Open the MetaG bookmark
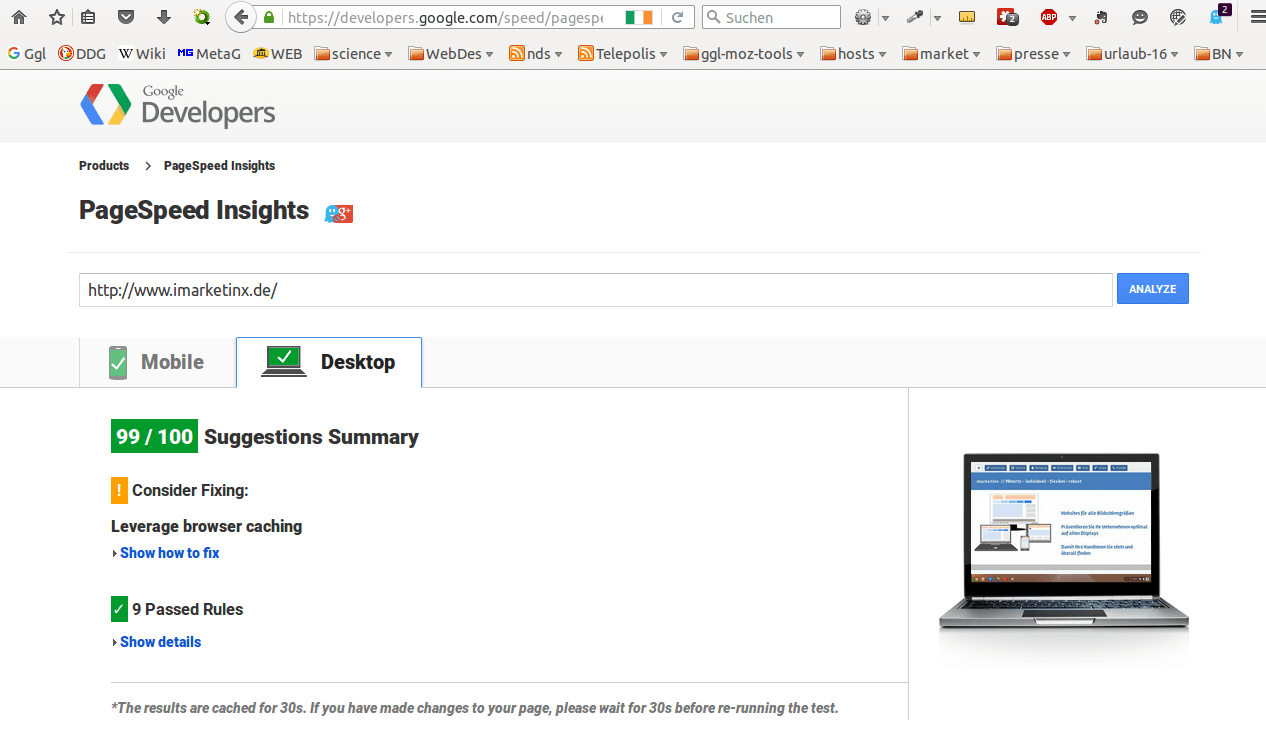Screen dimensions: 1266x743 coord(209,54)
